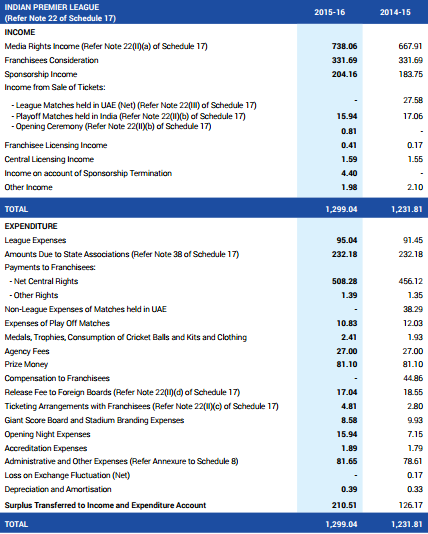Click the Opening Ceremony row label
This screenshot has height=534, width=428.
click(111, 126)
